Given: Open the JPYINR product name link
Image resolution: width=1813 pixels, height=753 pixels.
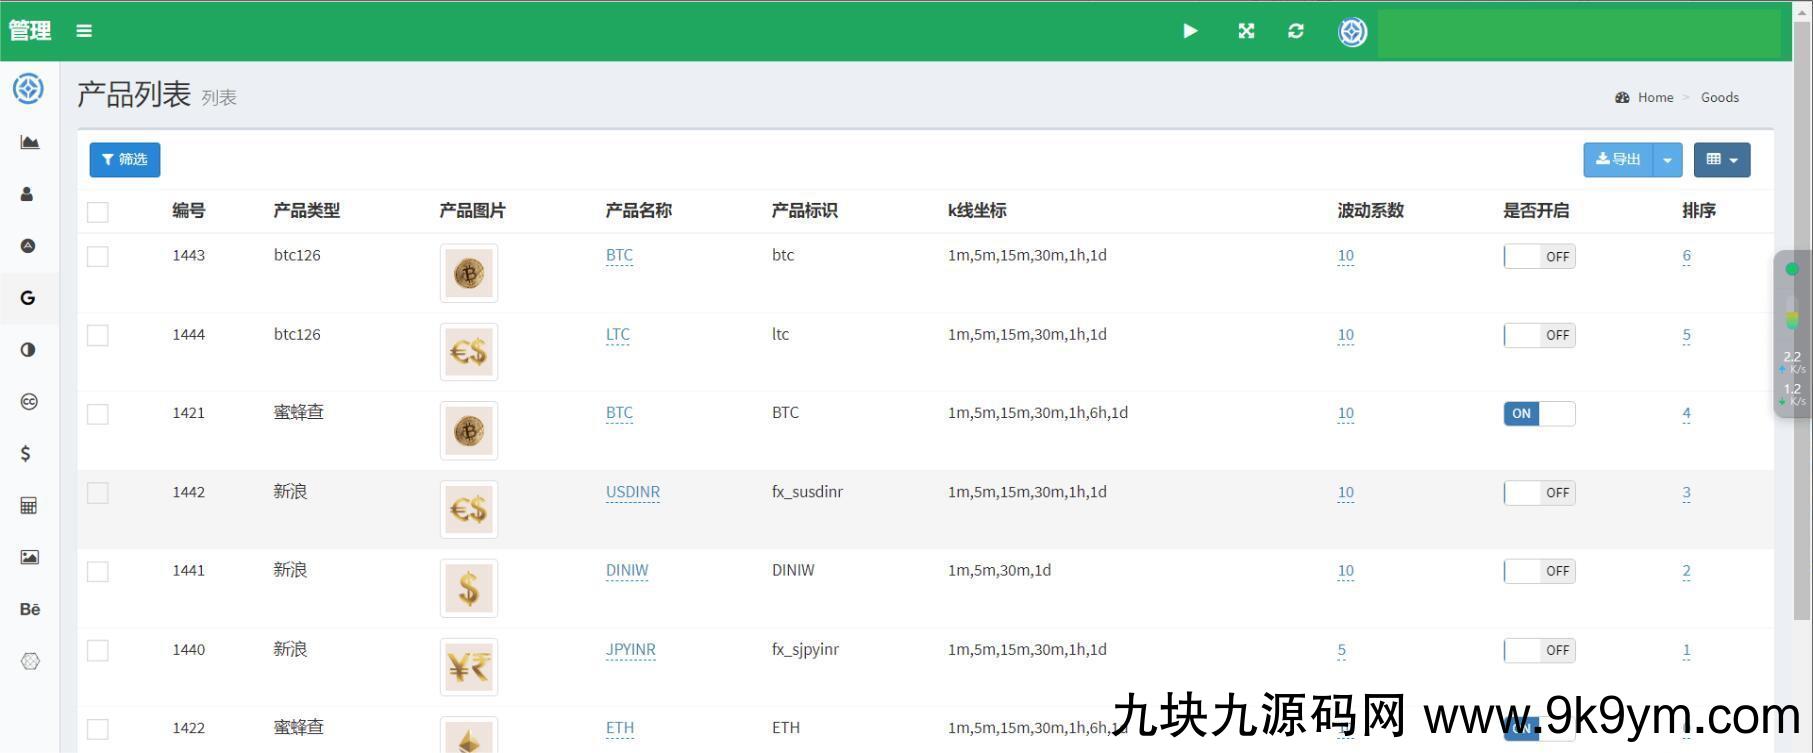Looking at the screenshot, I should pos(631,649).
